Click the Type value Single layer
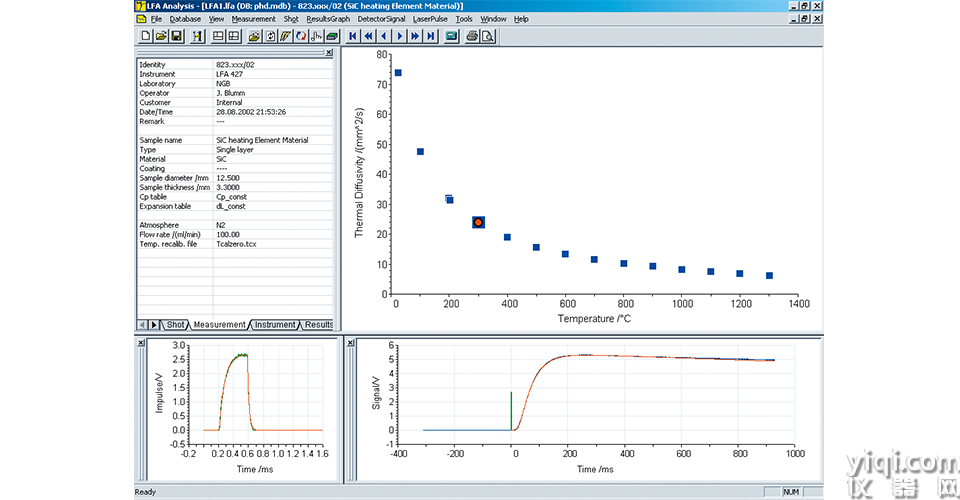 pos(234,149)
